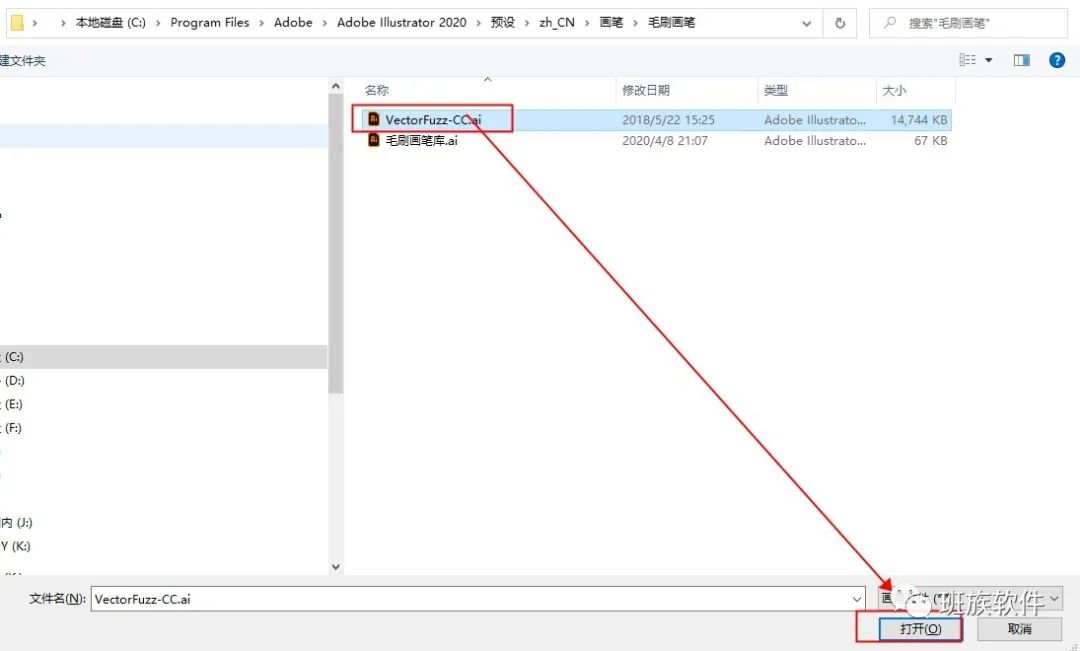Open the help question mark icon
The image size is (1080, 651).
(x=1057, y=61)
